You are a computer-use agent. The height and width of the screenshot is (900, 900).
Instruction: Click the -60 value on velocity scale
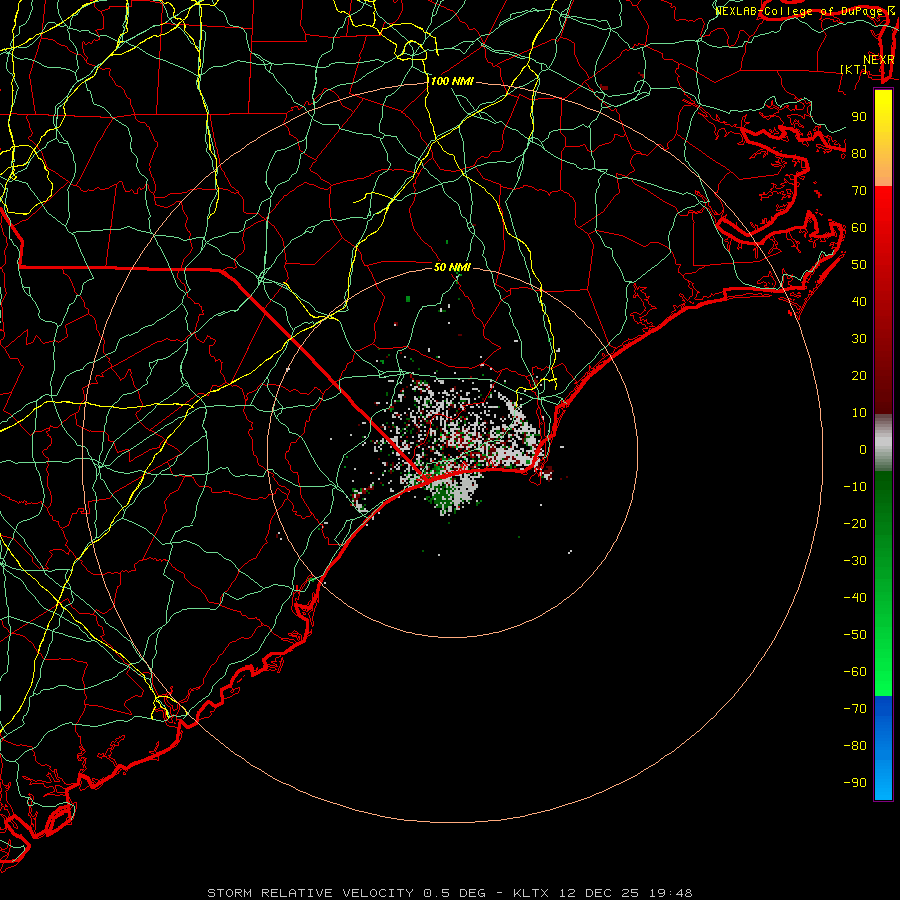pyautogui.click(x=855, y=672)
